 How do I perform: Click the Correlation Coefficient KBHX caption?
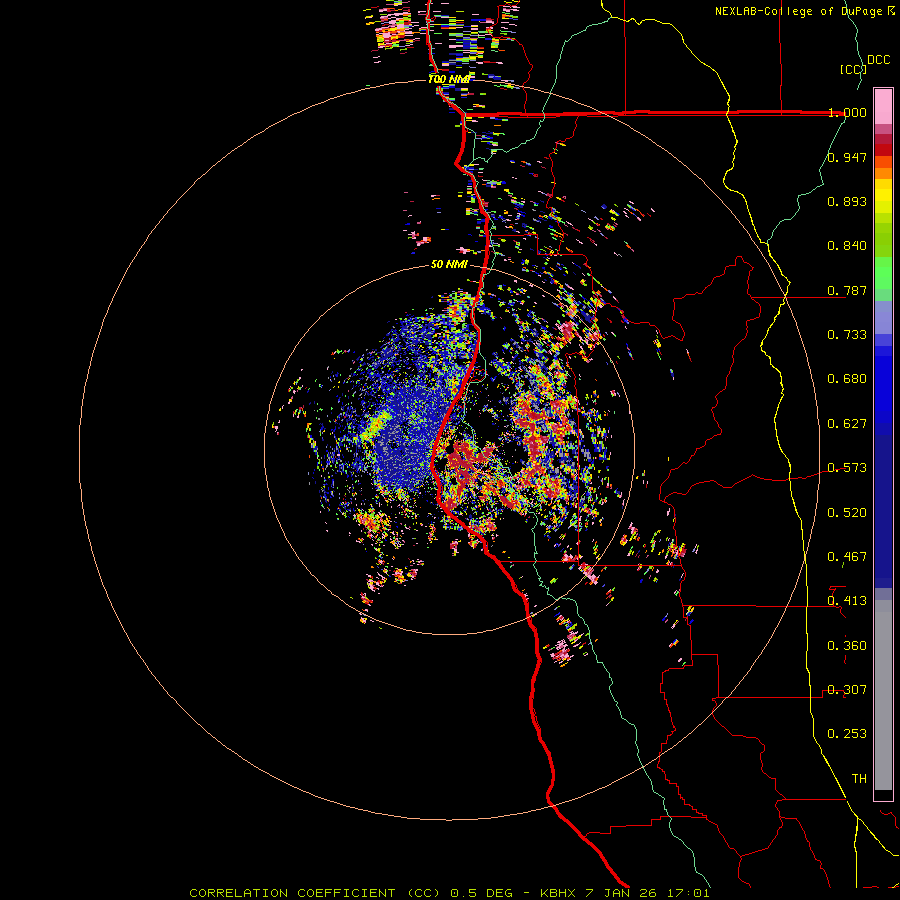tap(449, 893)
